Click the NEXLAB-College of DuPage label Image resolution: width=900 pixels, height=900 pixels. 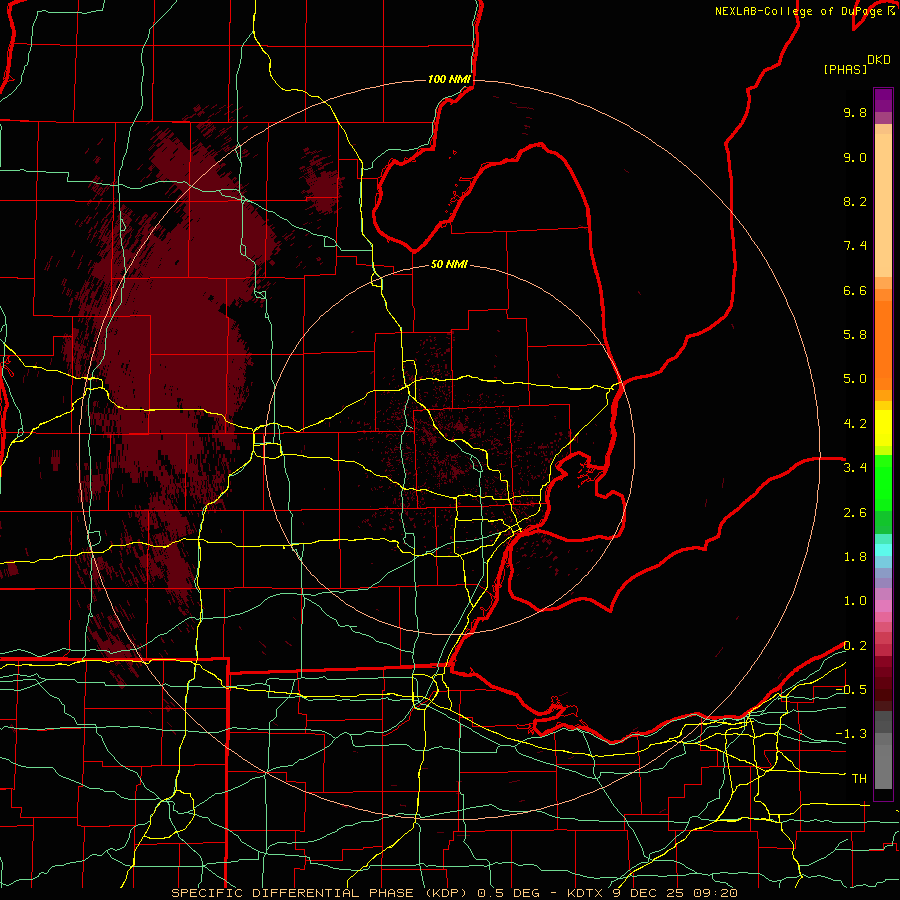(801, 11)
